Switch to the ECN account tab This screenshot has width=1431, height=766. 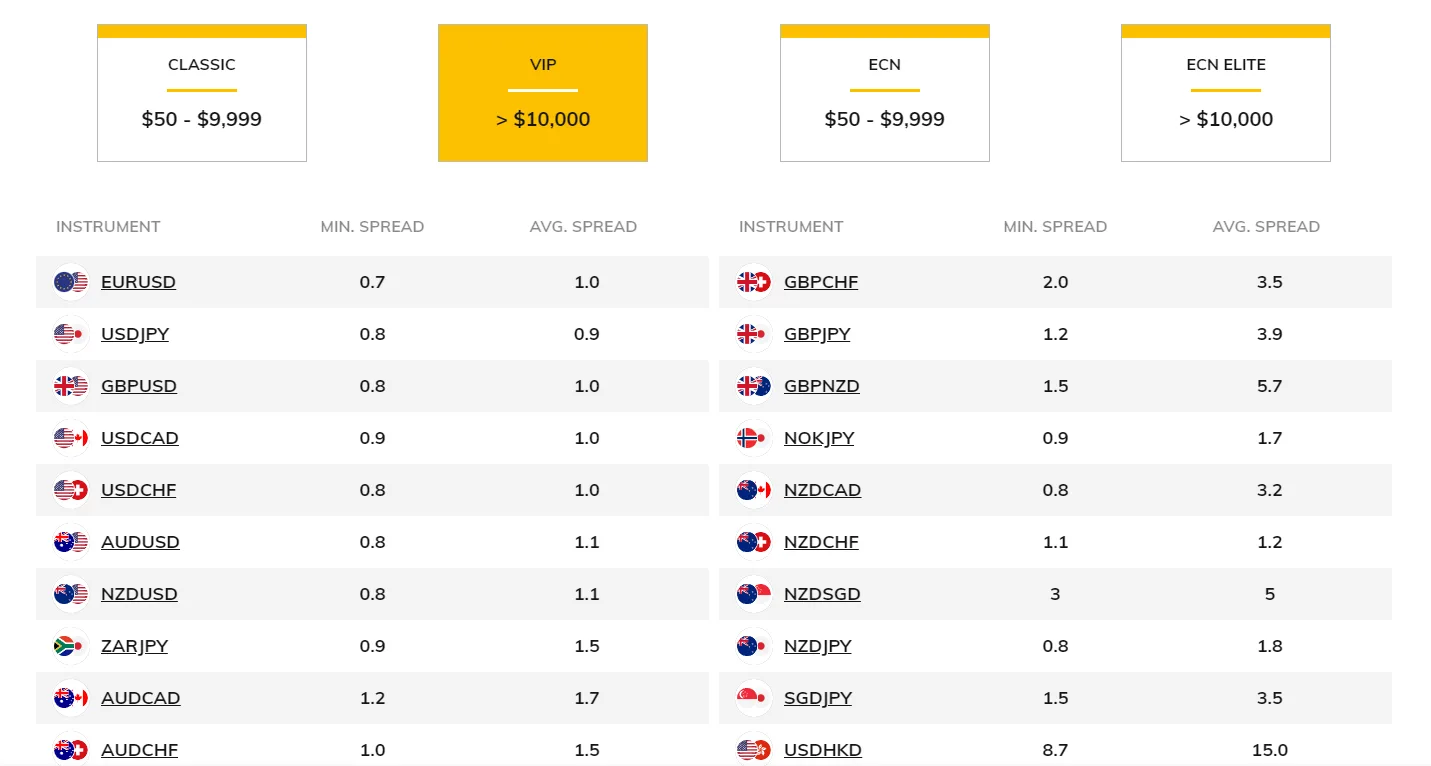click(884, 92)
